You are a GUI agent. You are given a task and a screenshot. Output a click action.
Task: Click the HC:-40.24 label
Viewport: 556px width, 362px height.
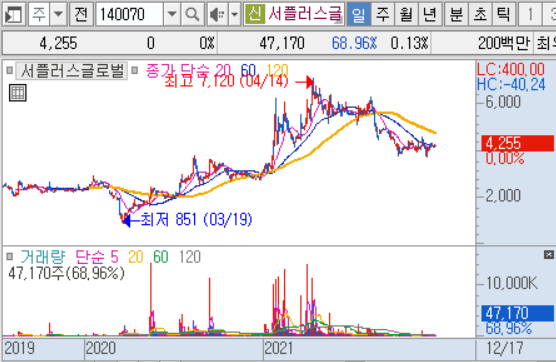(511, 84)
